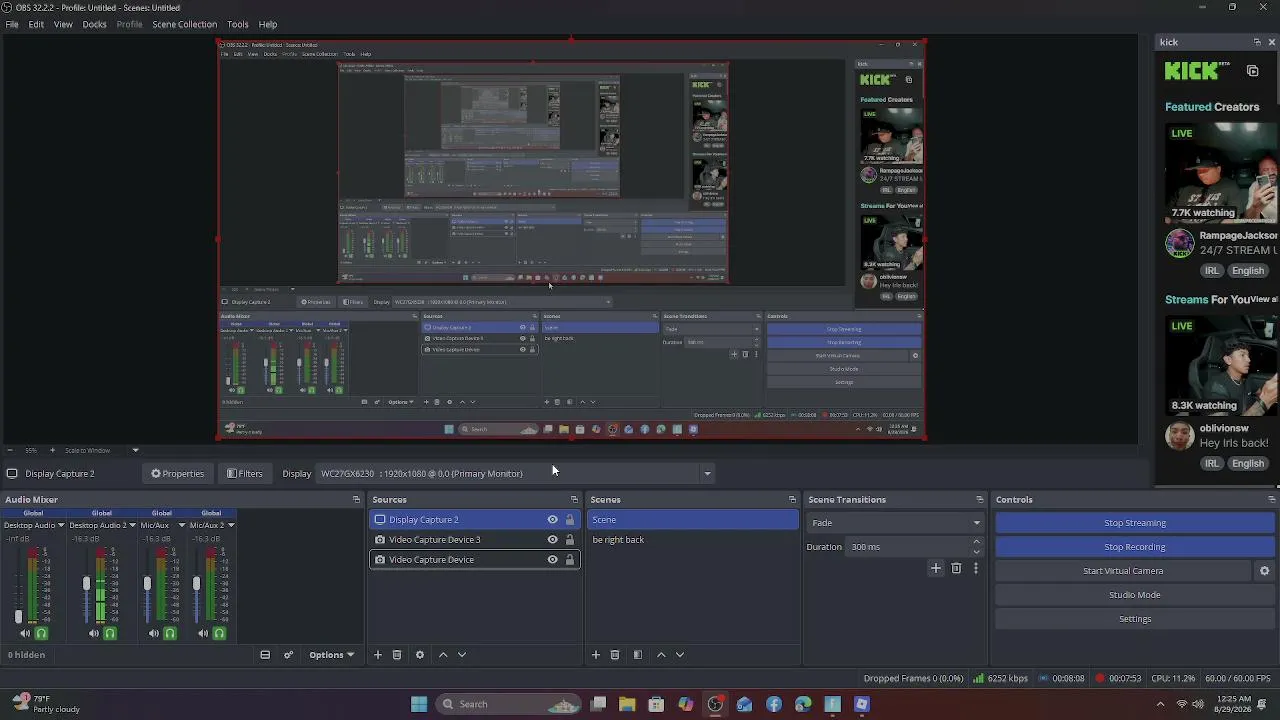
Task: Add a new scene with the plus icon
Action: pyautogui.click(x=596, y=655)
